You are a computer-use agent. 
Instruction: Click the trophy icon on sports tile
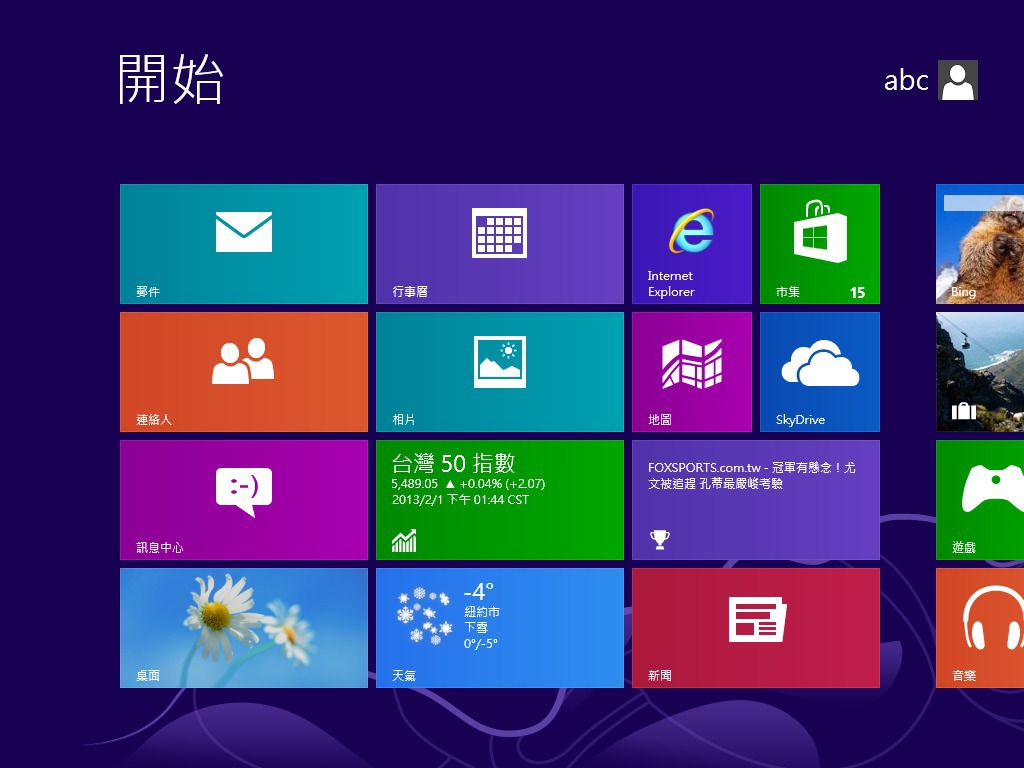(x=660, y=539)
